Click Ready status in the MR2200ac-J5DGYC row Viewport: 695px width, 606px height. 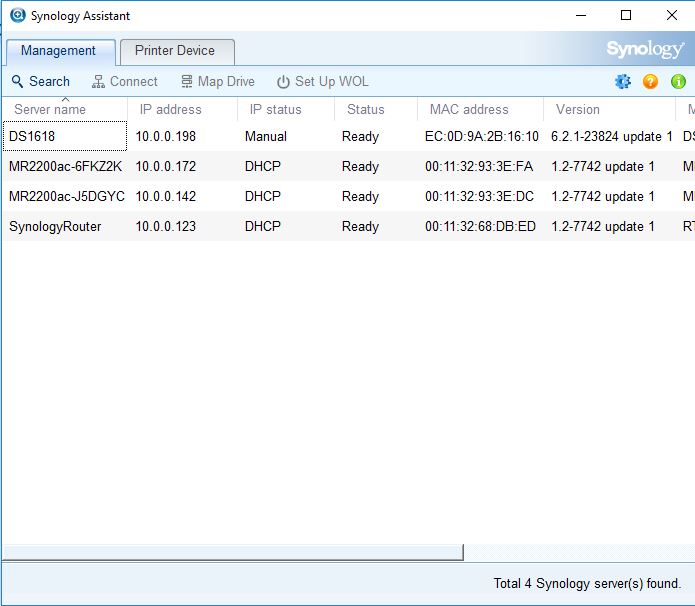click(x=360, y=196)
